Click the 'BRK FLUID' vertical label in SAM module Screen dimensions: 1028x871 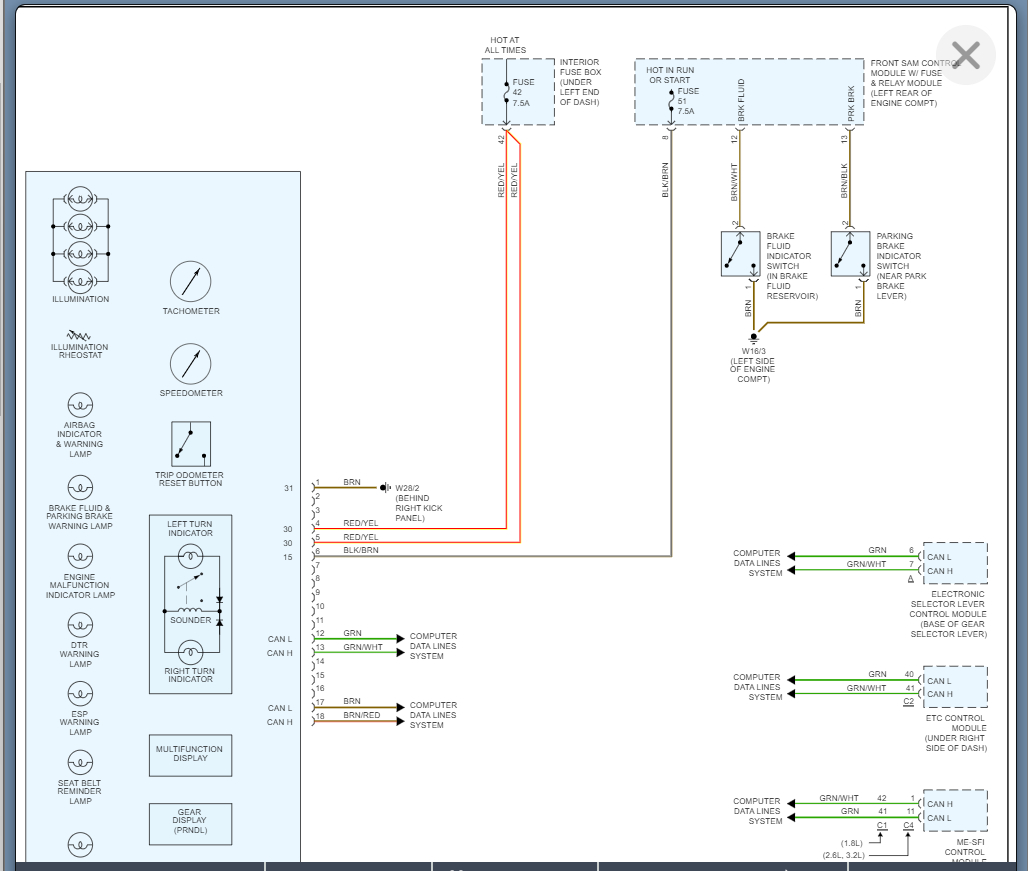[x=741, y=100]
